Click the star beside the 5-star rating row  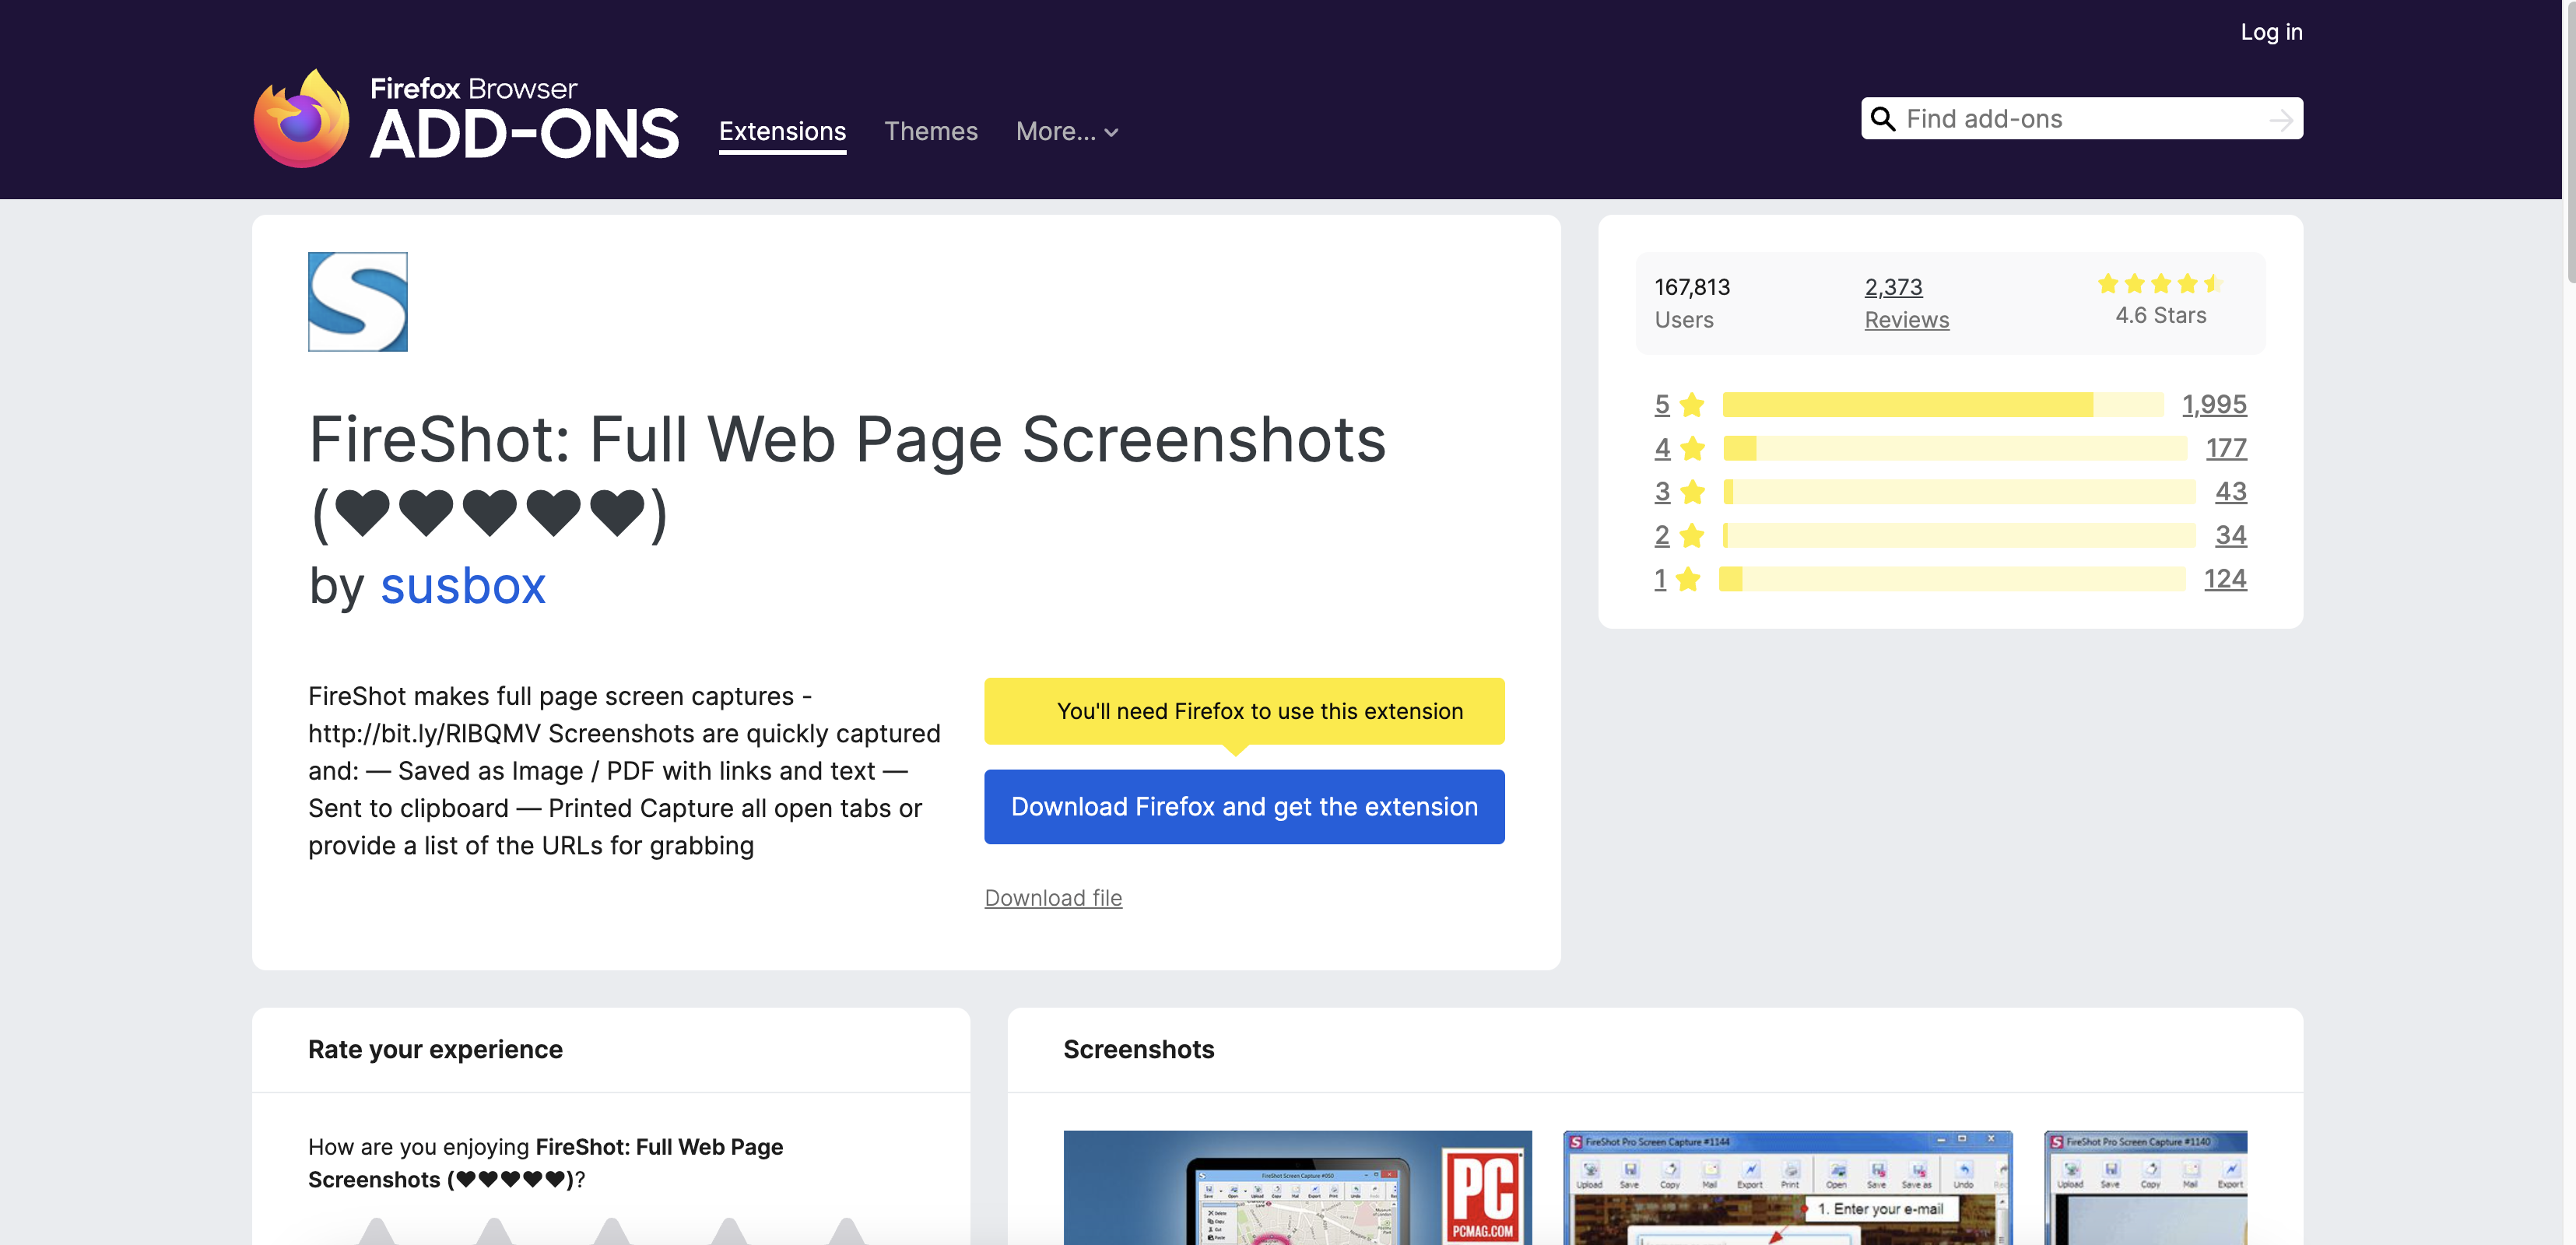pyautogui.click(x=1692, y=404)
